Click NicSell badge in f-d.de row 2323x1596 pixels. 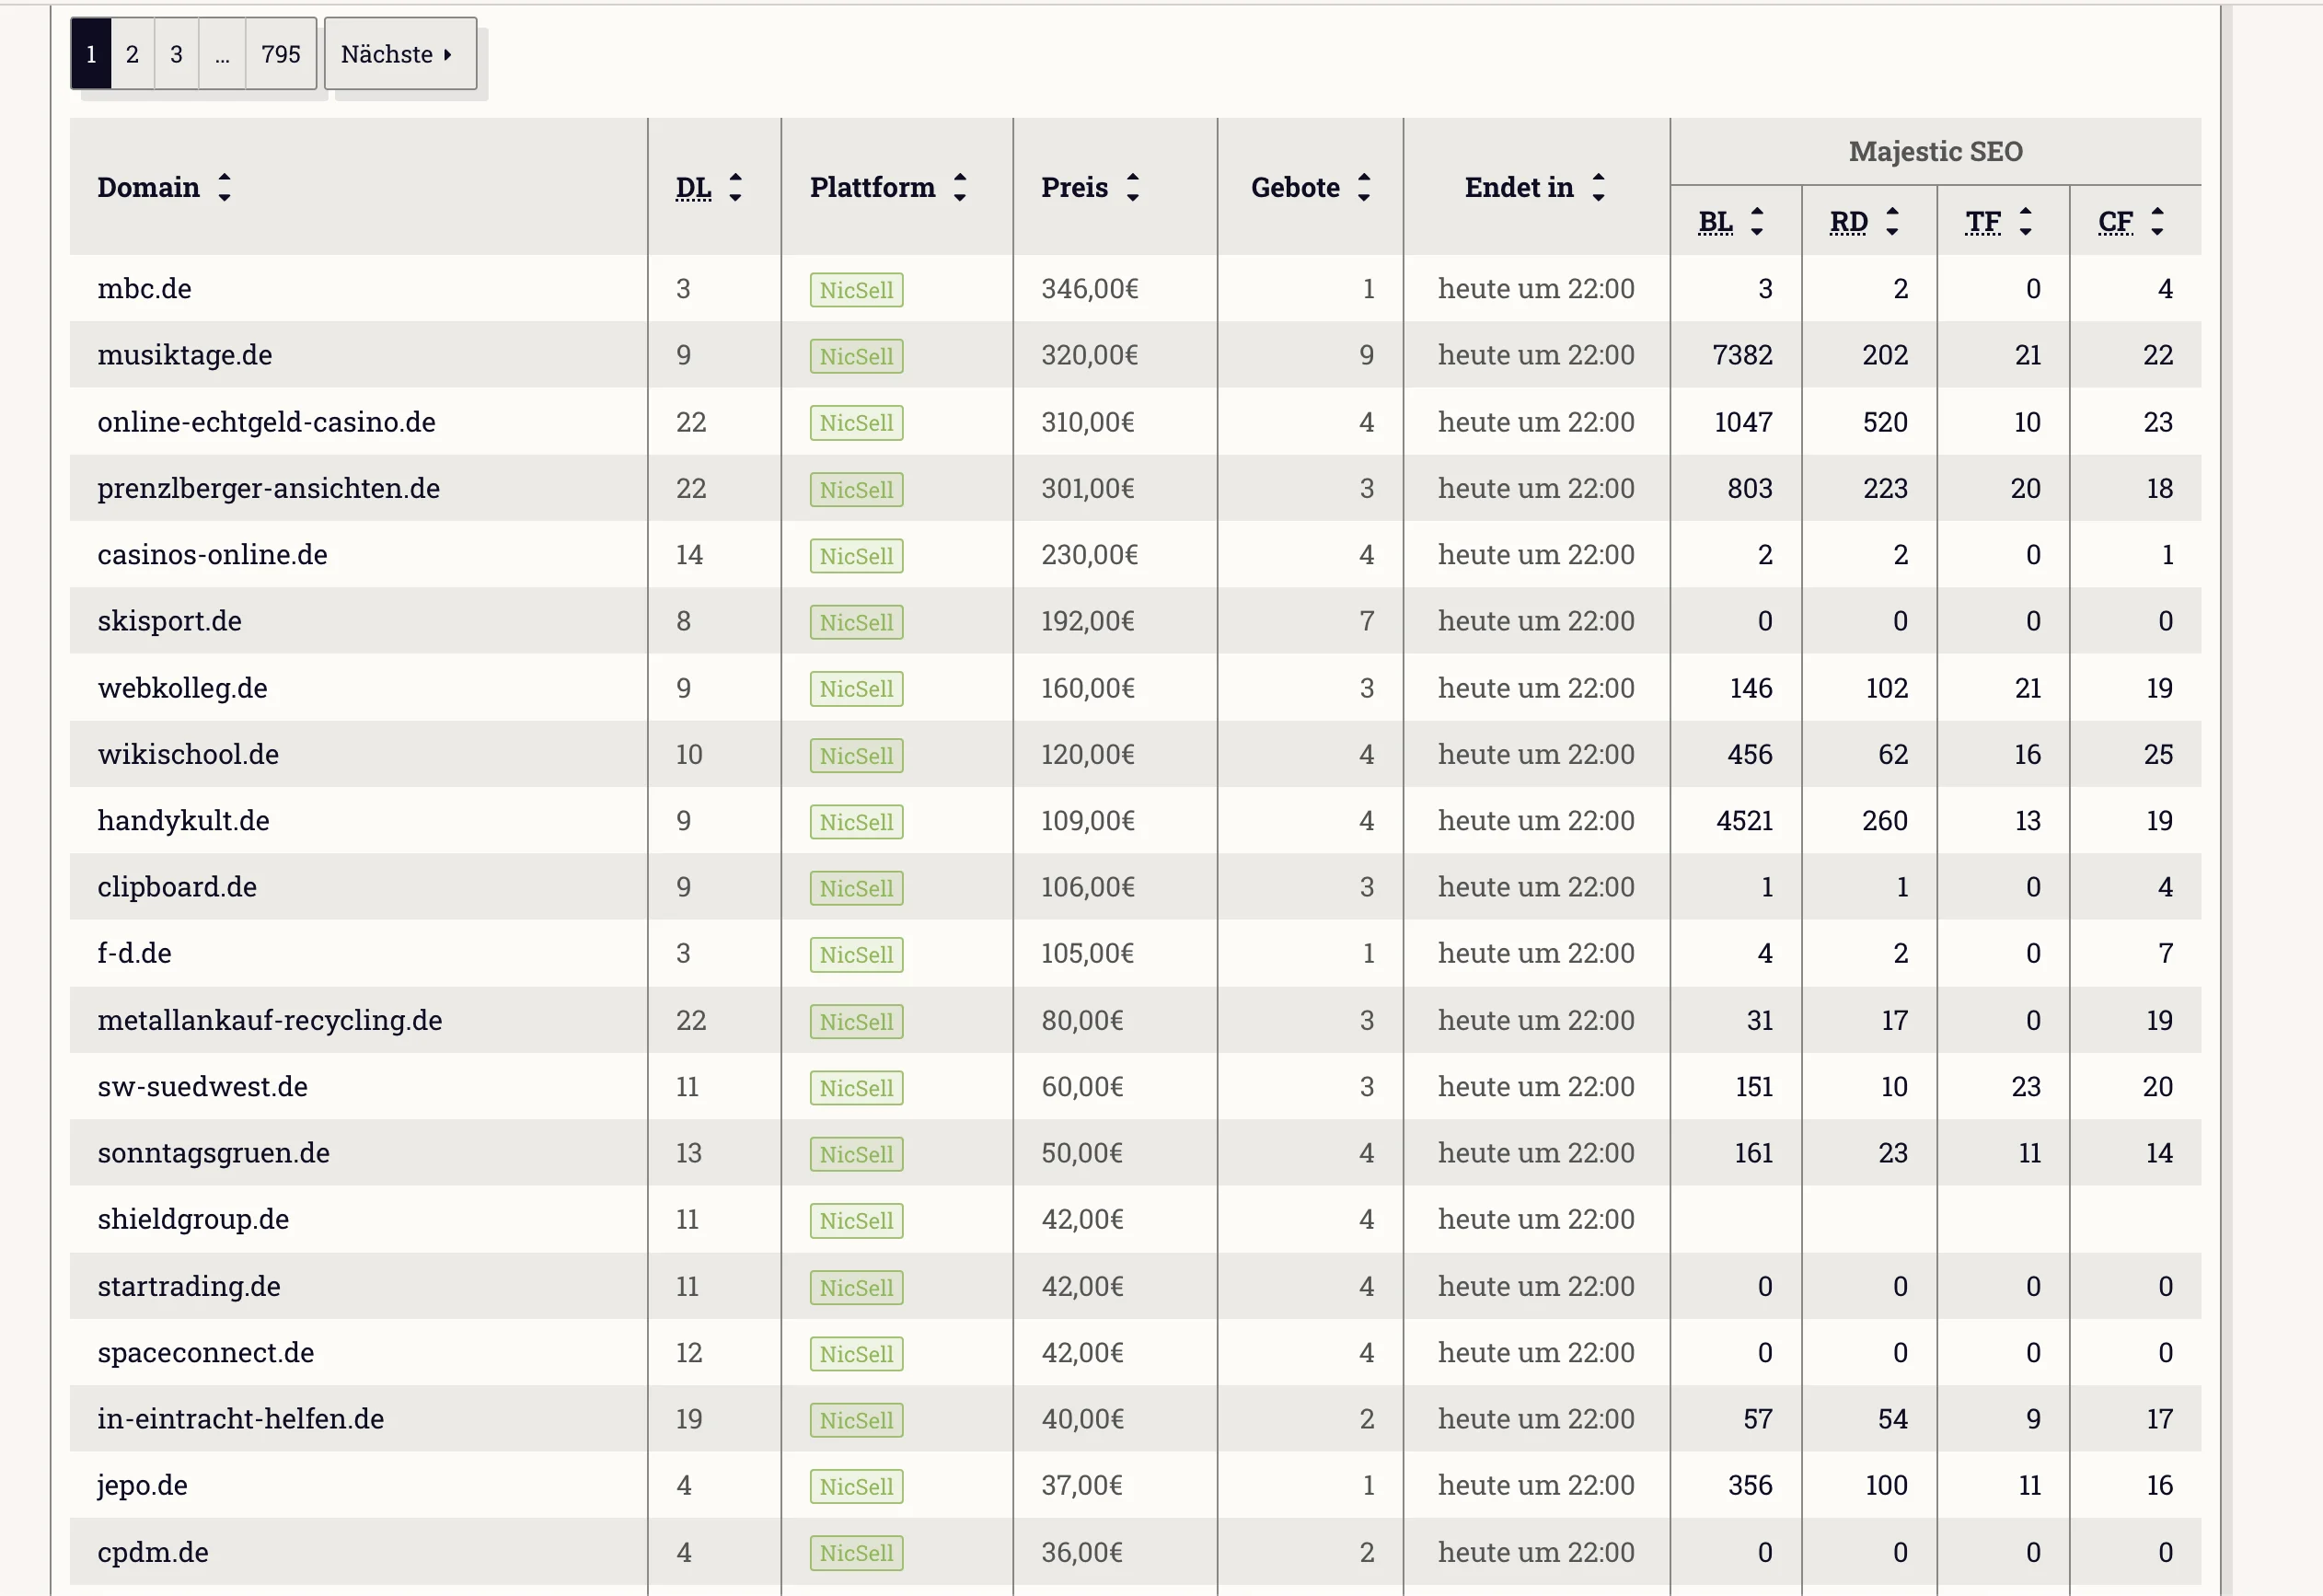click(x=856, y=954)
